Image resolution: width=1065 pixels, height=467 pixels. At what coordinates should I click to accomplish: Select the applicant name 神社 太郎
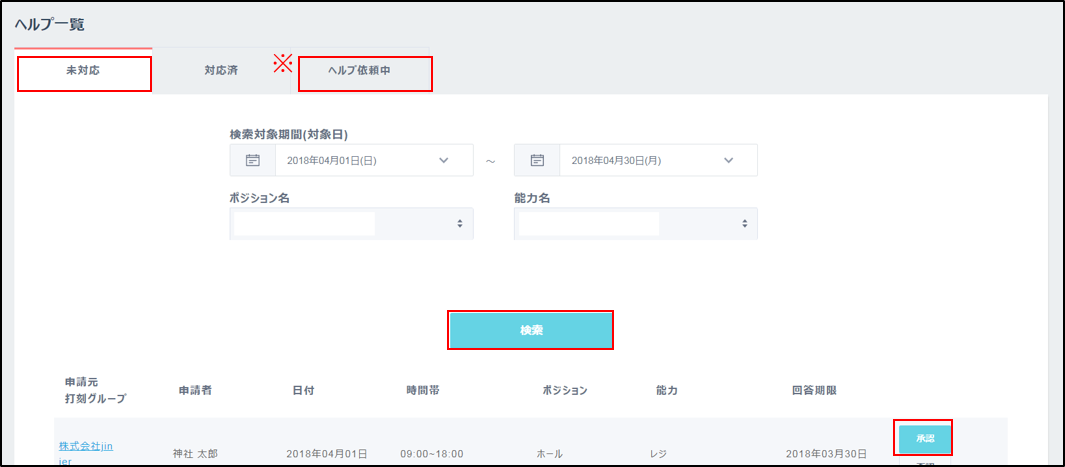[x=196, y=454]
